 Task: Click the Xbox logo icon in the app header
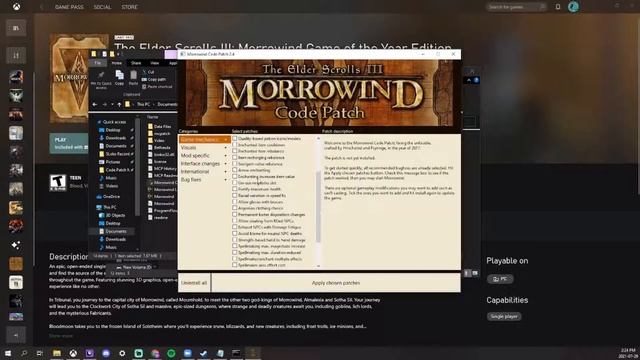pos(16,7)
